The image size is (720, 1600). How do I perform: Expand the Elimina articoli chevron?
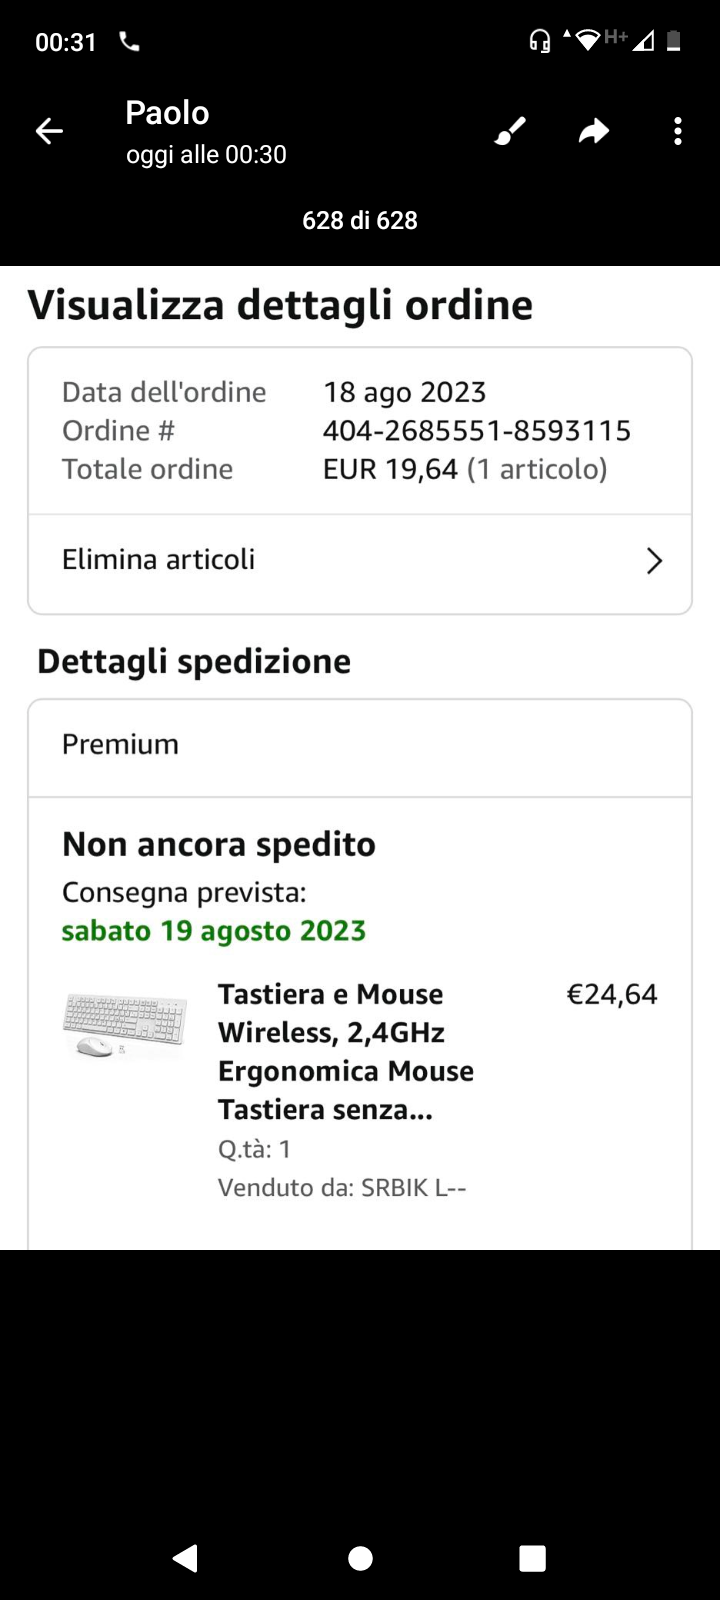(x=654, y=561)
